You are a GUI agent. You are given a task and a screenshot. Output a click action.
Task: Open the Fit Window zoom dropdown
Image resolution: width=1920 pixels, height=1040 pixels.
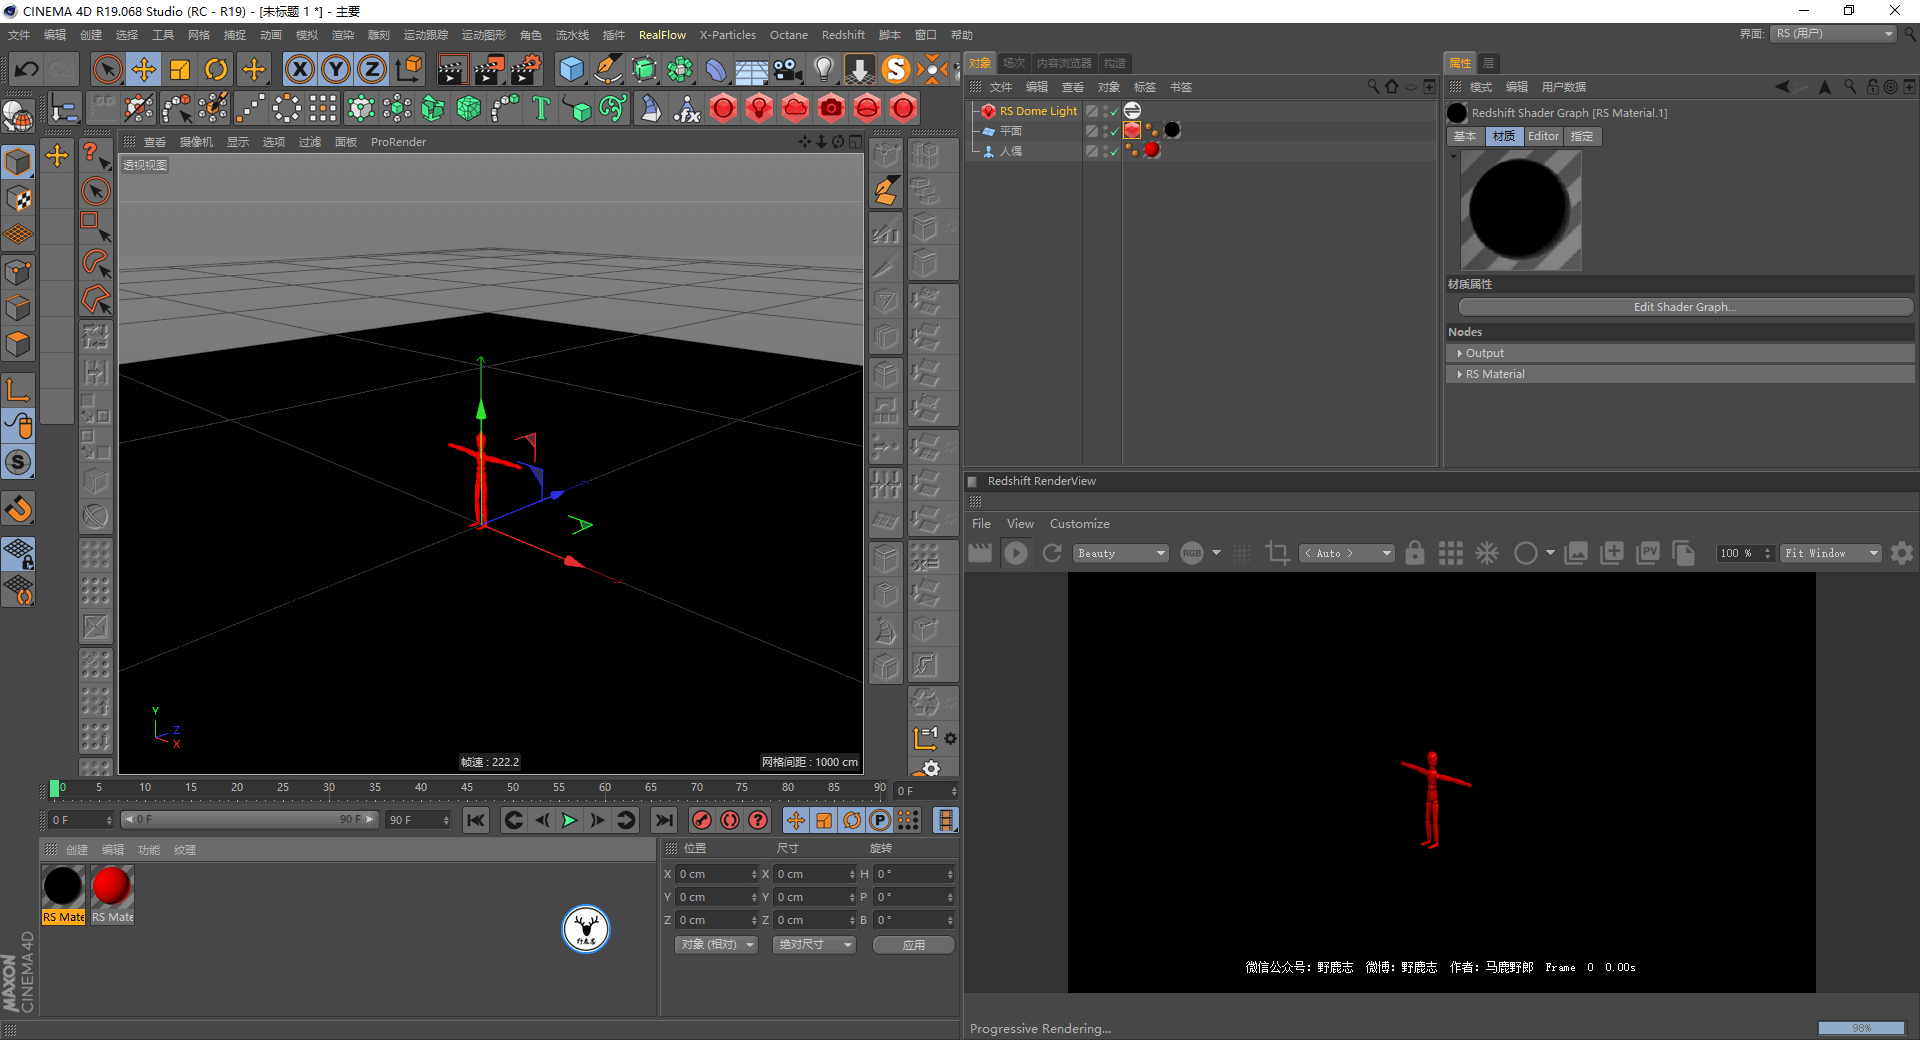[x=1831, y=553]
